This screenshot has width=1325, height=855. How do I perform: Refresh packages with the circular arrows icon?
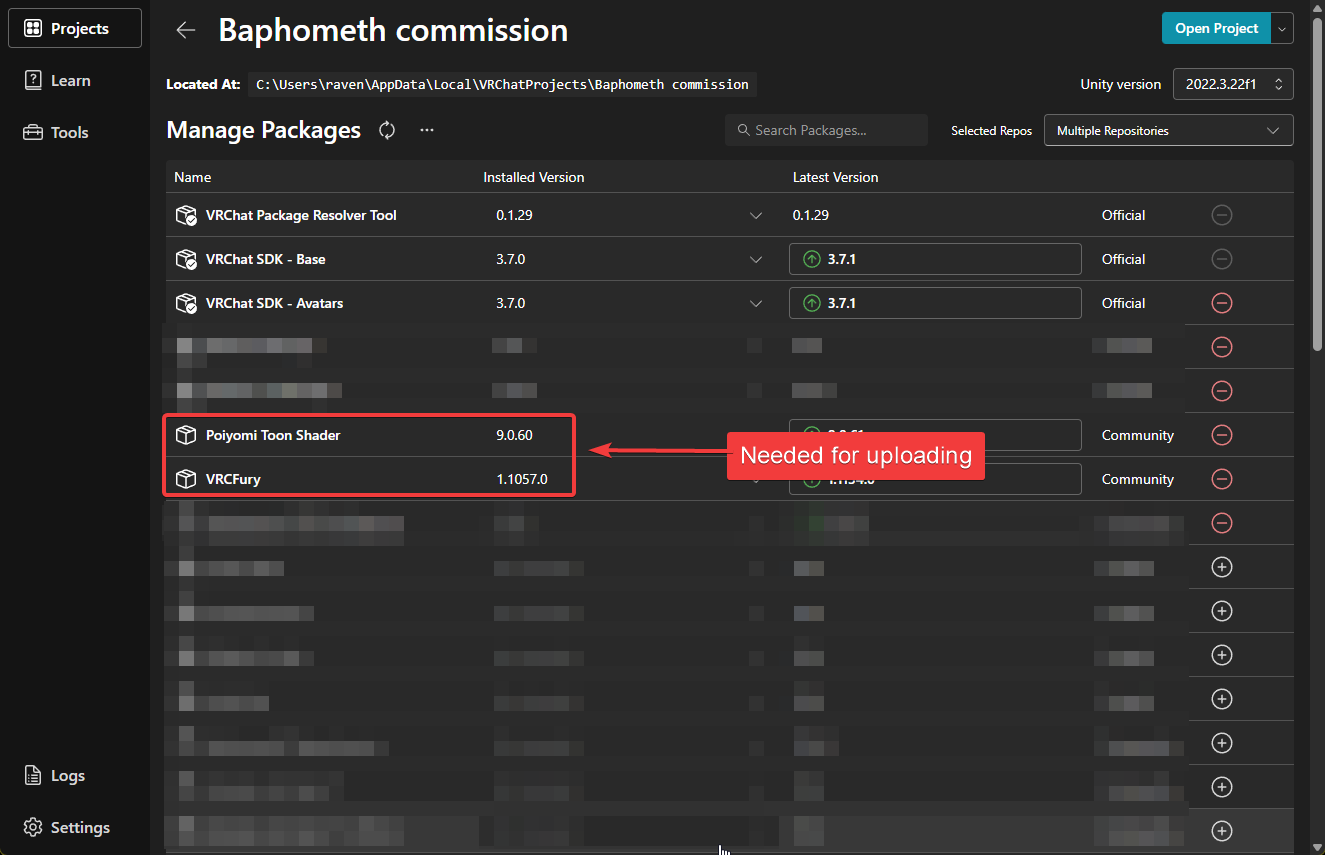click(x=387, y=130)
